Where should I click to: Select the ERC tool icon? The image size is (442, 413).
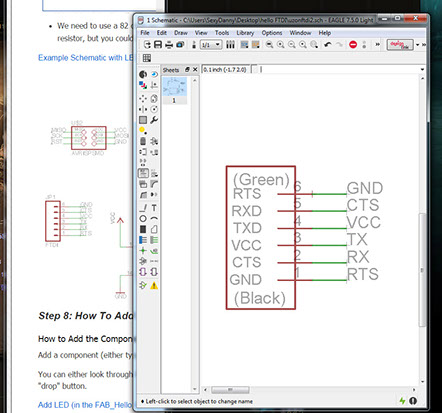[x=143, y=286]
